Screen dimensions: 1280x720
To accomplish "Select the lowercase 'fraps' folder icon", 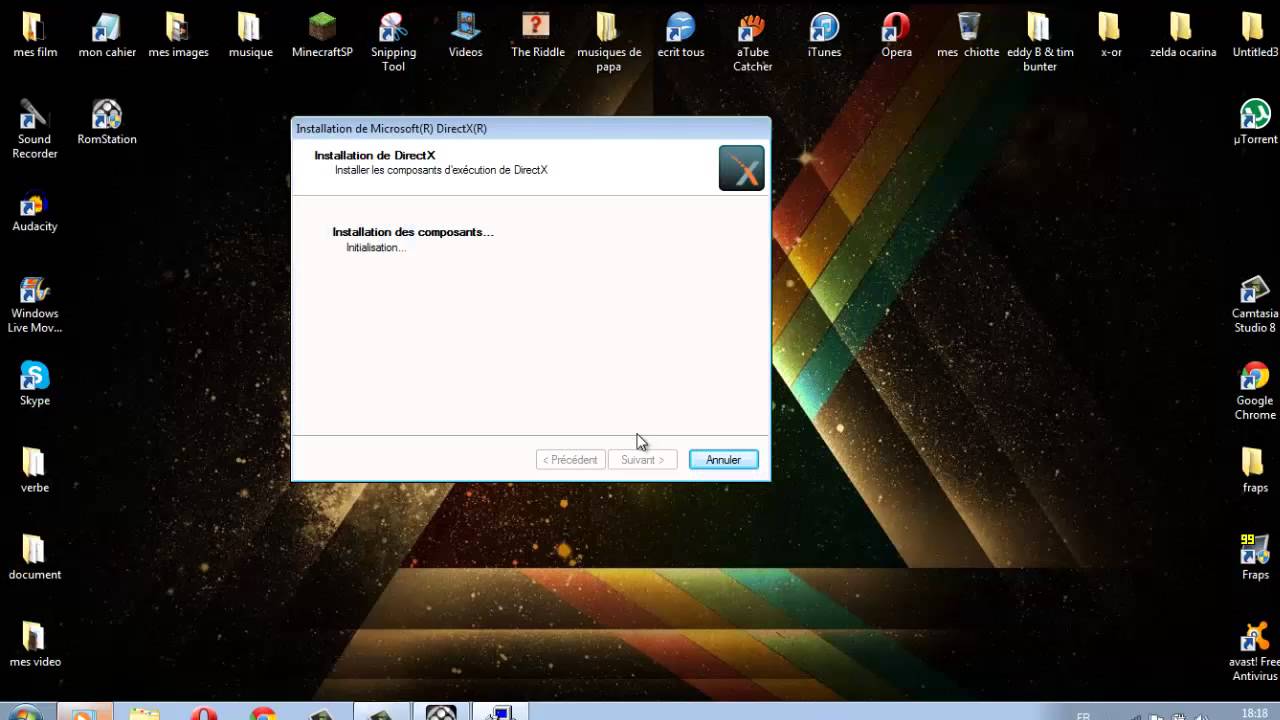I will pyautogui.click(x=1255, y=469).
